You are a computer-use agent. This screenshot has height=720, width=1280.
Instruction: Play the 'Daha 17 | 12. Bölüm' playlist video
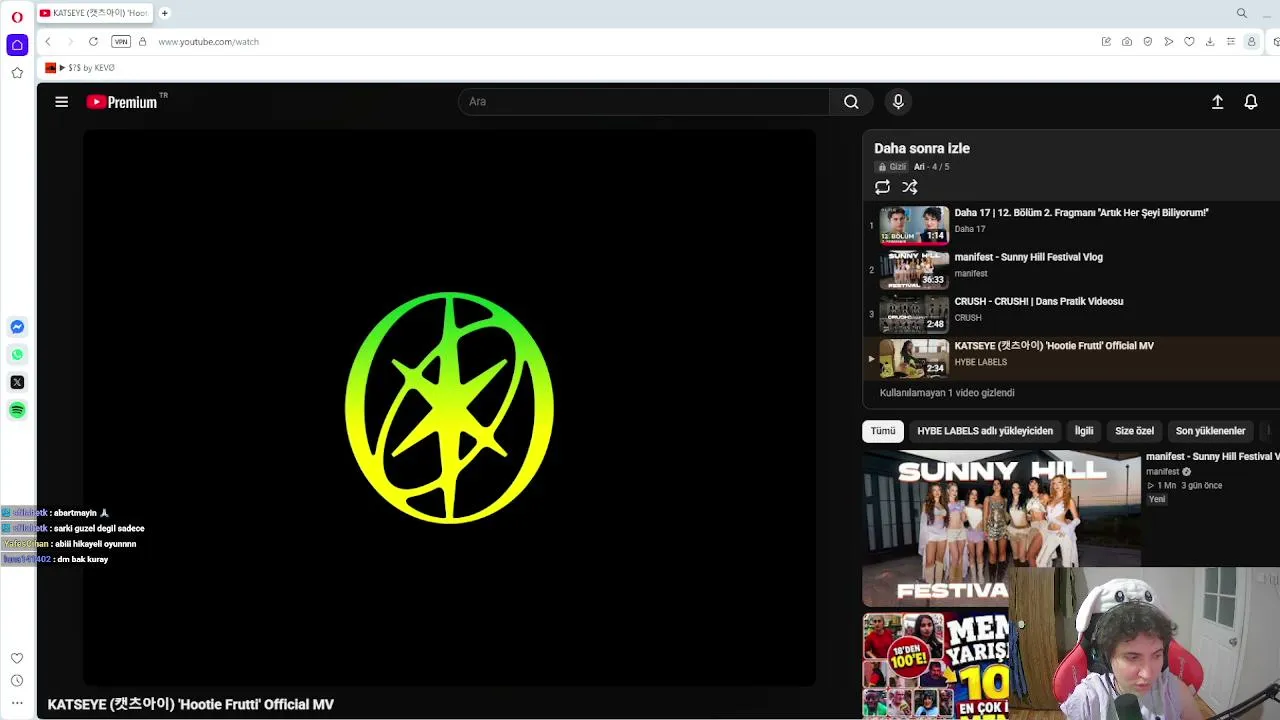click(1071, 225)
